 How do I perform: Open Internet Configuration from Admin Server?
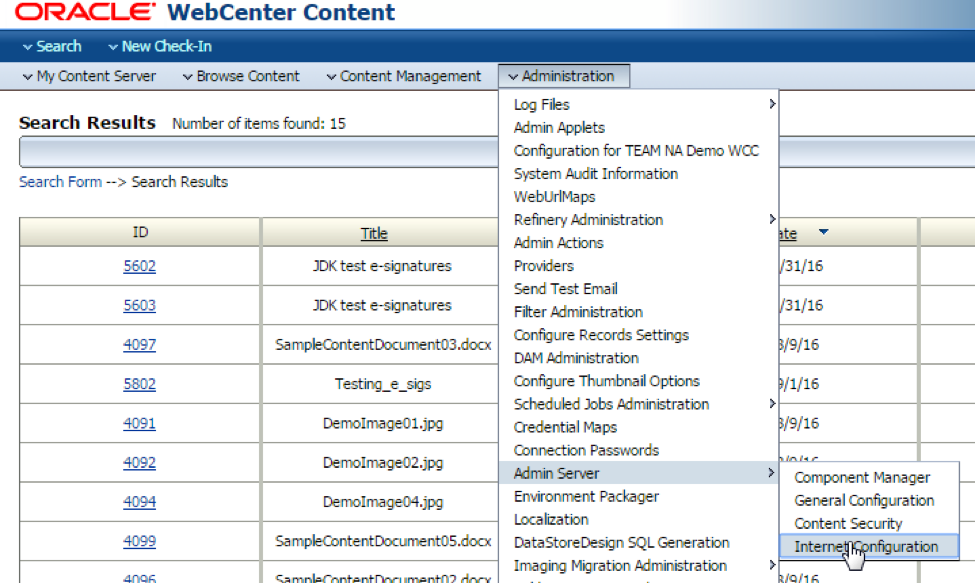866,546
